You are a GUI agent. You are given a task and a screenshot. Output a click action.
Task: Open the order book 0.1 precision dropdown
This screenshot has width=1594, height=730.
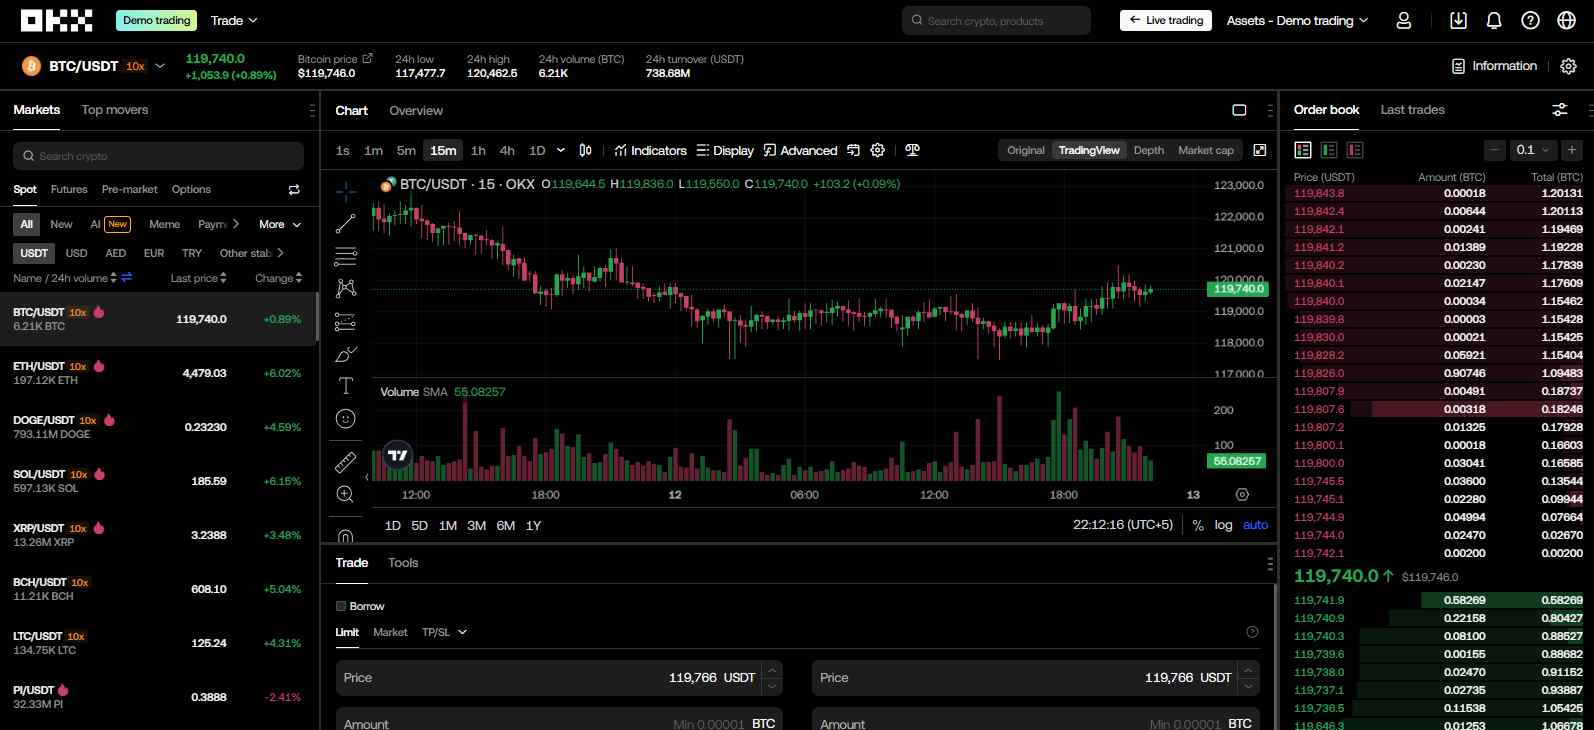1532,150
